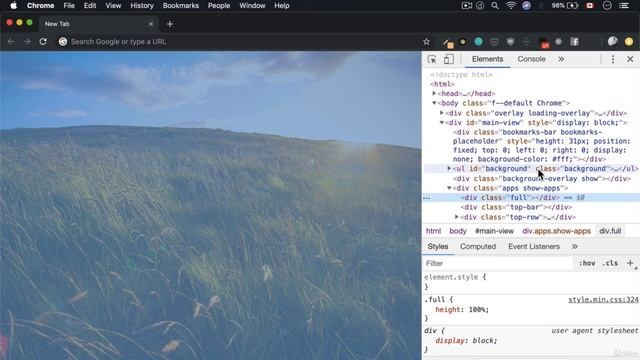640x360 pixels.
Task: Select the top-bar div node
Action: tap(516, 207)
